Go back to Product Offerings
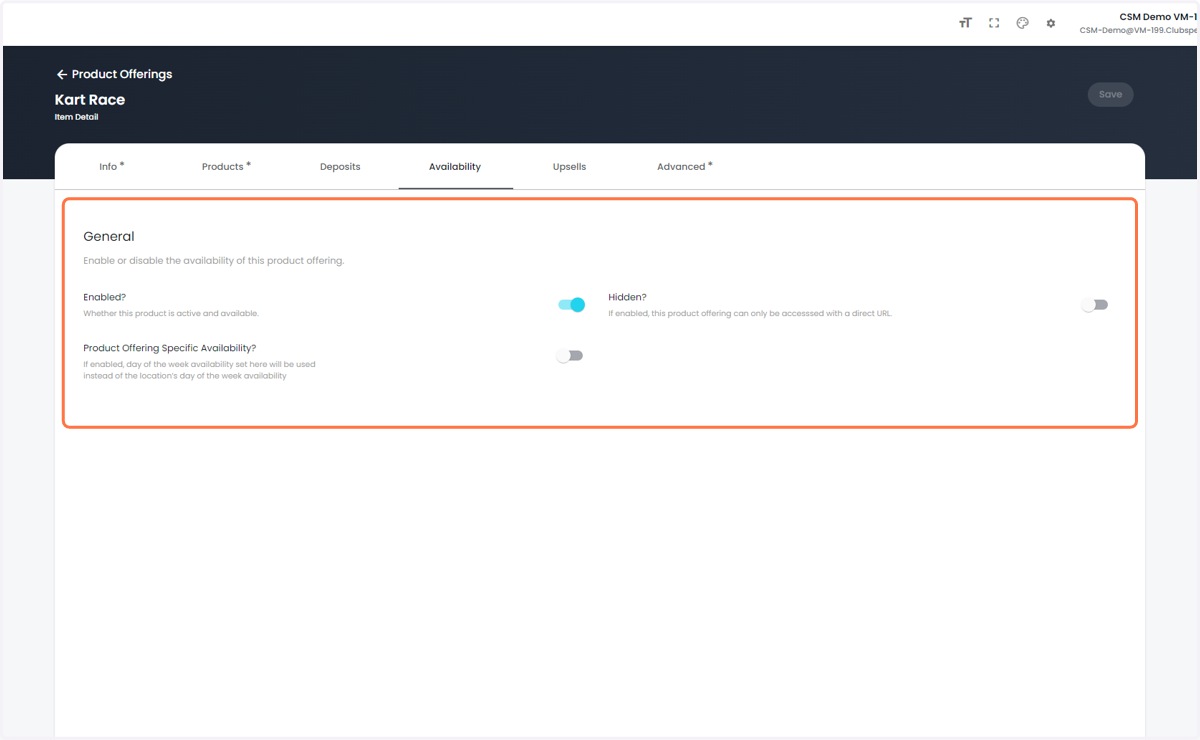This screenshot has height=740, width=1200. (114, 74)
